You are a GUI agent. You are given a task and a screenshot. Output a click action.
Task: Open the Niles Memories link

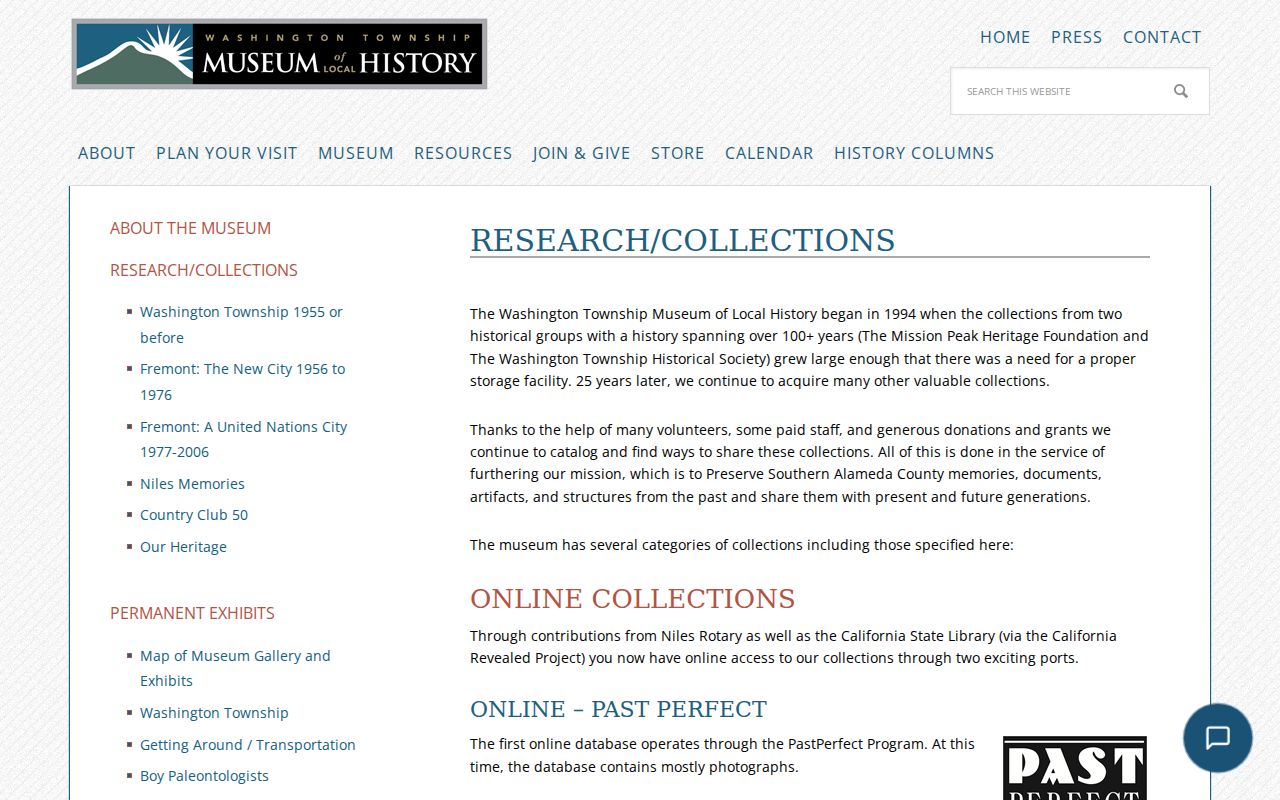pyautogui.click(x=192, y=484)
